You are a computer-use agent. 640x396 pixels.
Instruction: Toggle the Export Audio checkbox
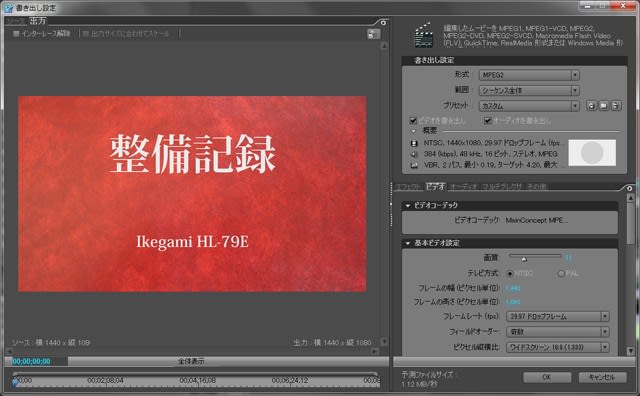pos(487,120)
